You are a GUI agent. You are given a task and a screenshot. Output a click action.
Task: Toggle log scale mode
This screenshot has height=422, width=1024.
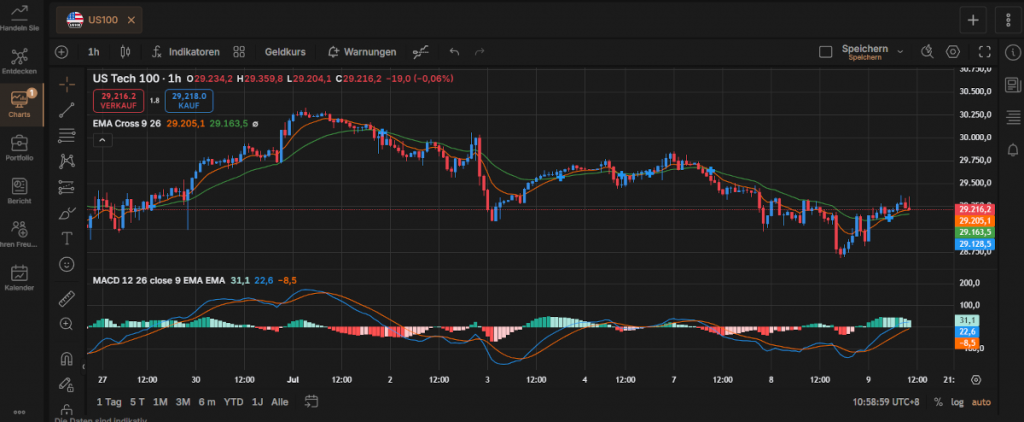(x=957, y=402)
